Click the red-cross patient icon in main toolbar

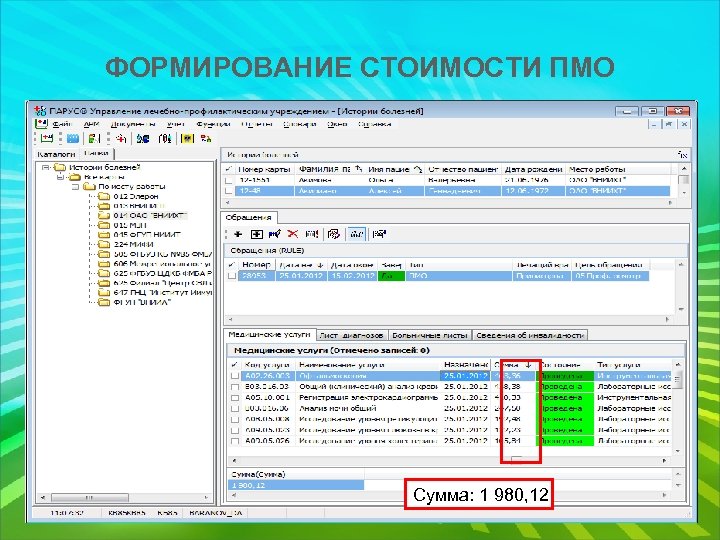(121, 138)
